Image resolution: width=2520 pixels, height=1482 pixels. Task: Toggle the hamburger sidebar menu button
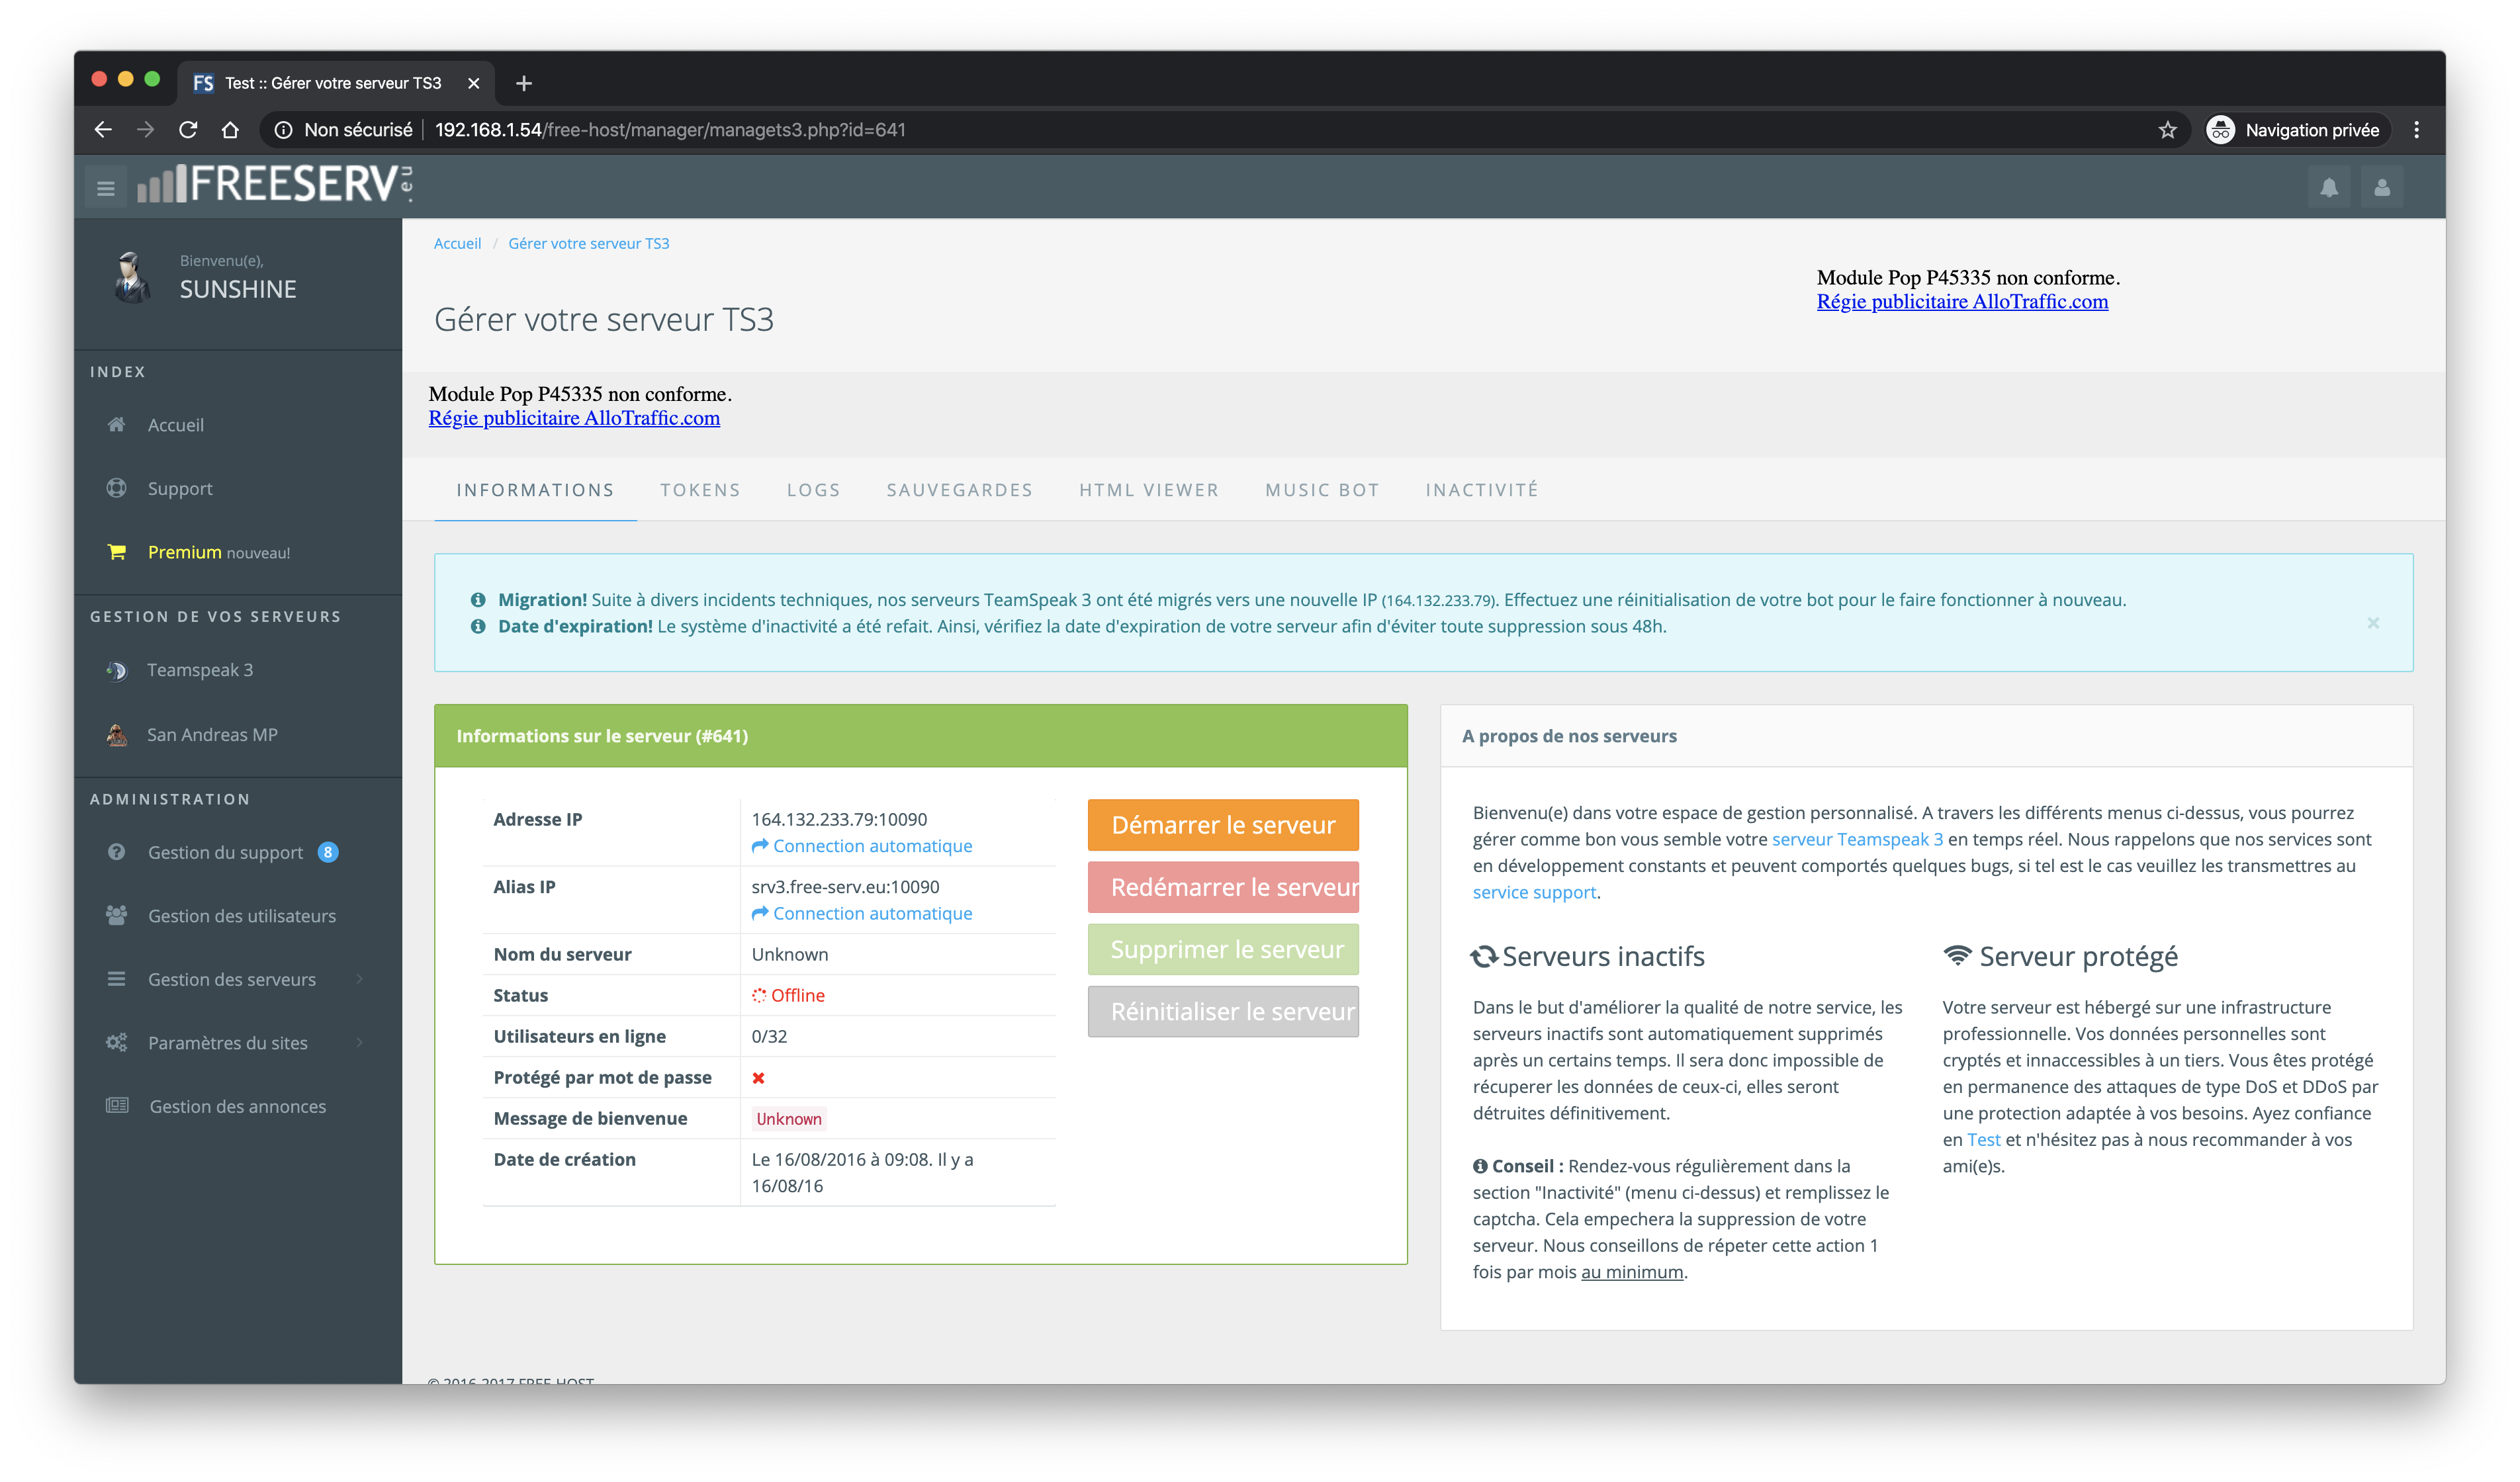[105, 187]
